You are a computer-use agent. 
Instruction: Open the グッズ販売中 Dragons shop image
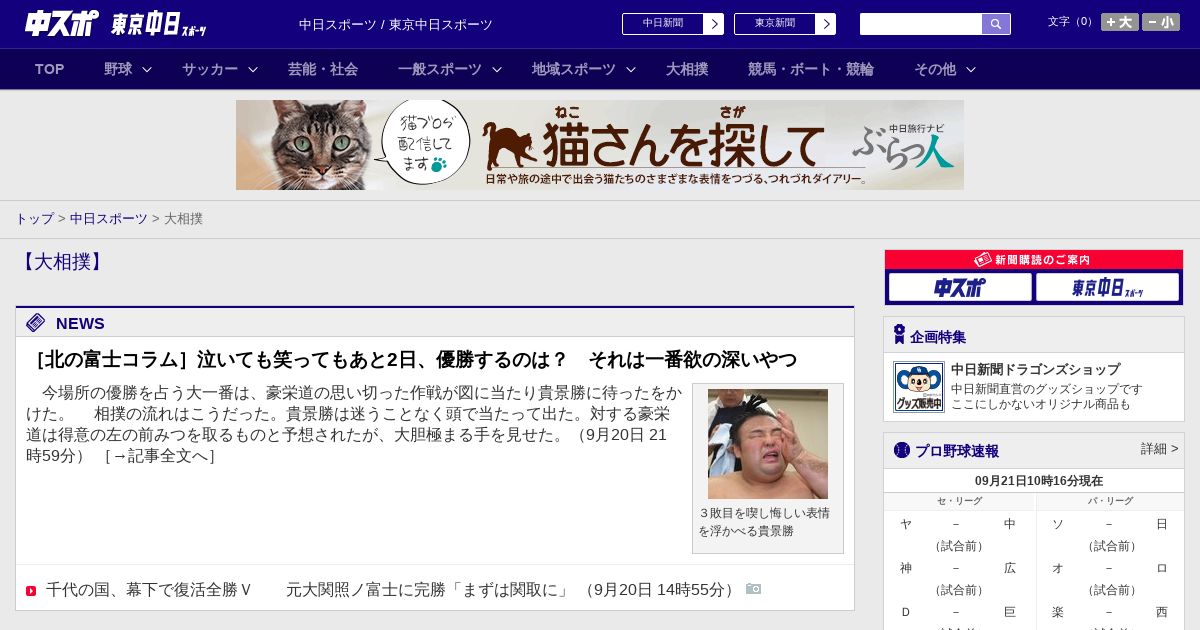click(919, 387)
